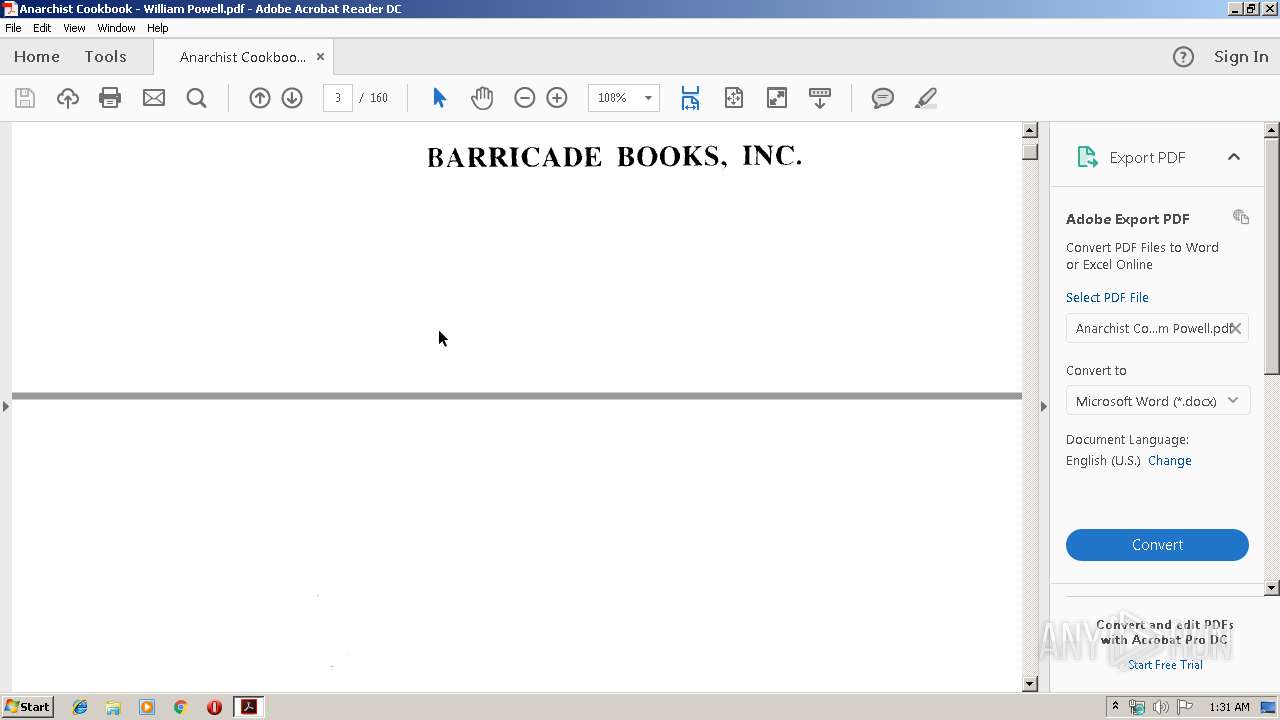Open the Read mode icon

(x=820, y=98)
